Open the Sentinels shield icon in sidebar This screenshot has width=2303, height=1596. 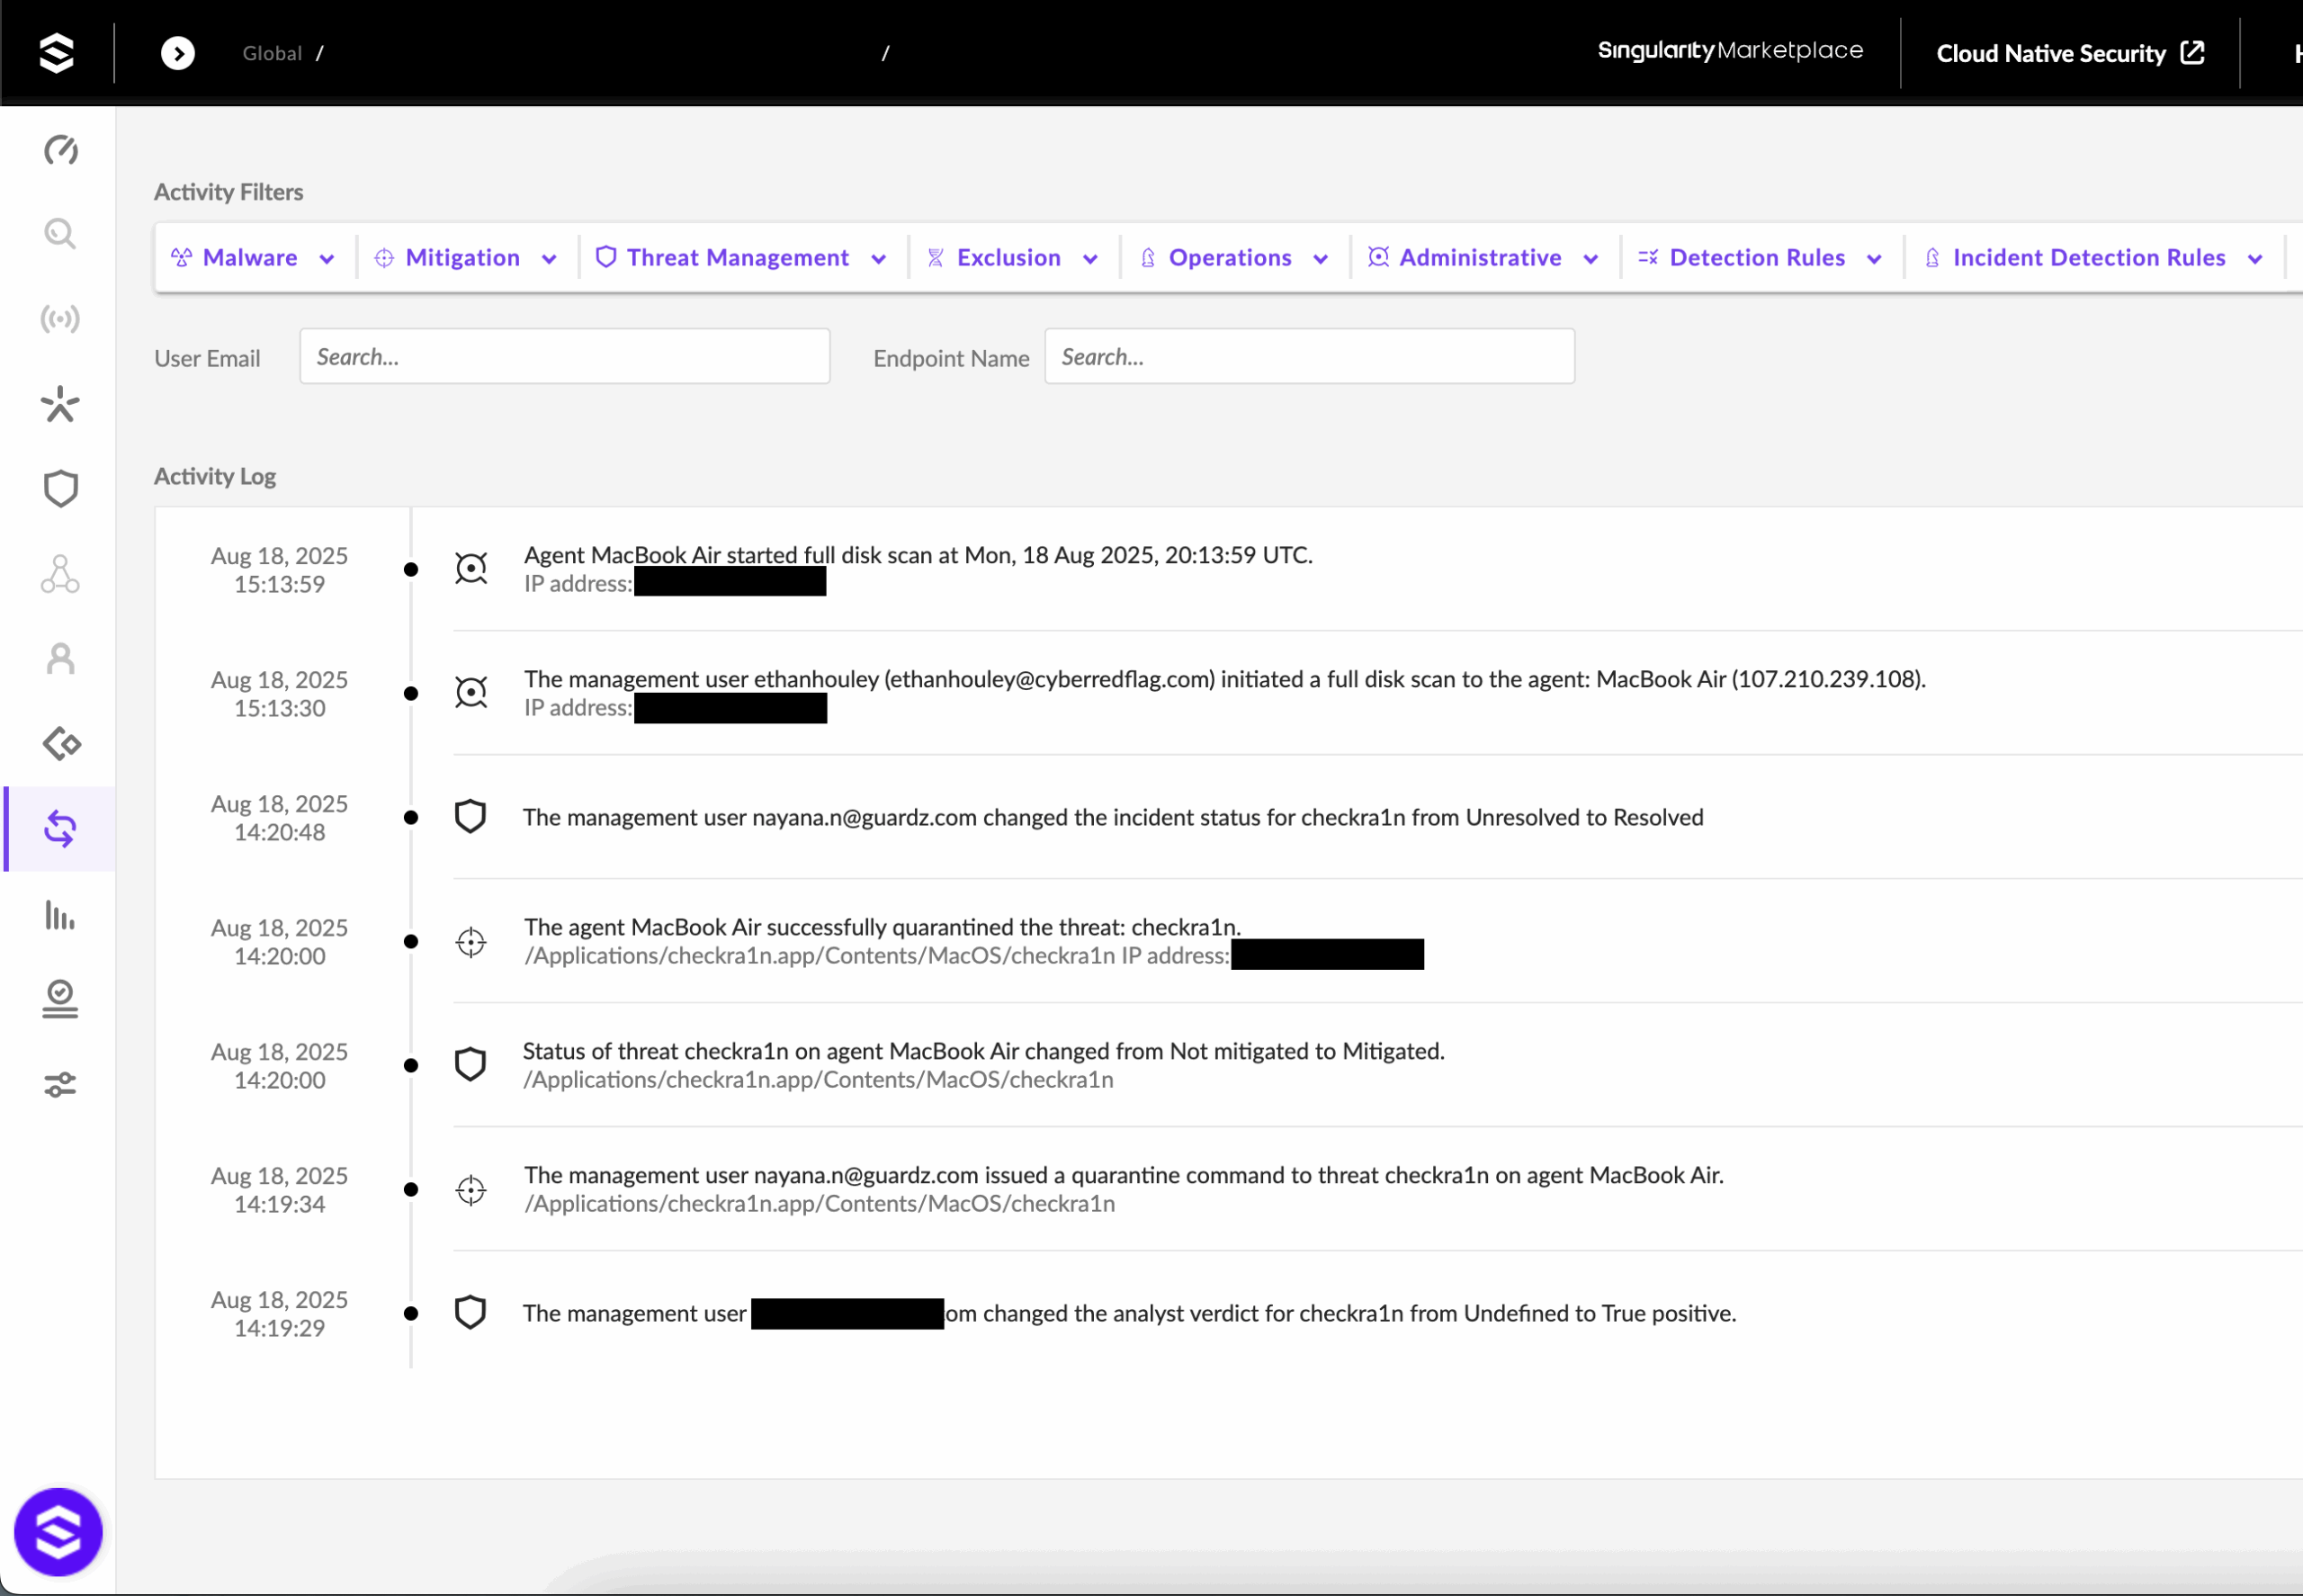click(x=60, y=489)
